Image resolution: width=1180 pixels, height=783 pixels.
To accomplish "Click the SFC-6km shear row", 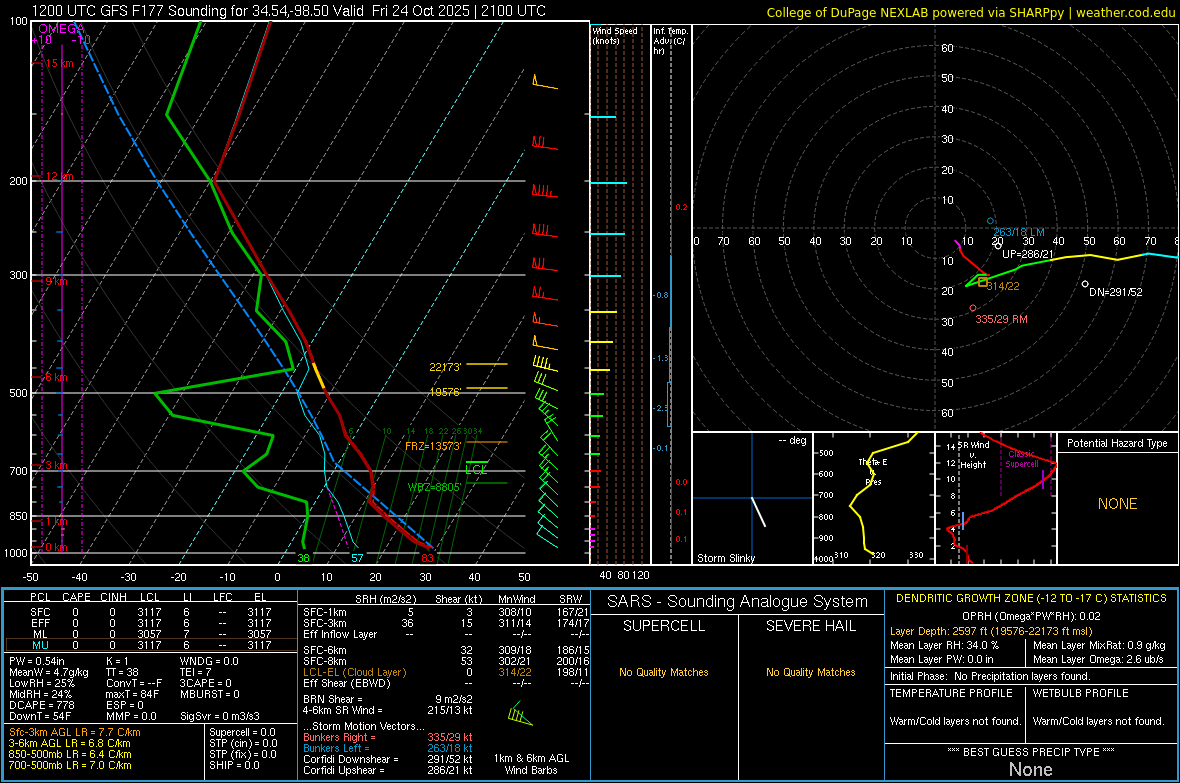I will [x=446, y=650].
